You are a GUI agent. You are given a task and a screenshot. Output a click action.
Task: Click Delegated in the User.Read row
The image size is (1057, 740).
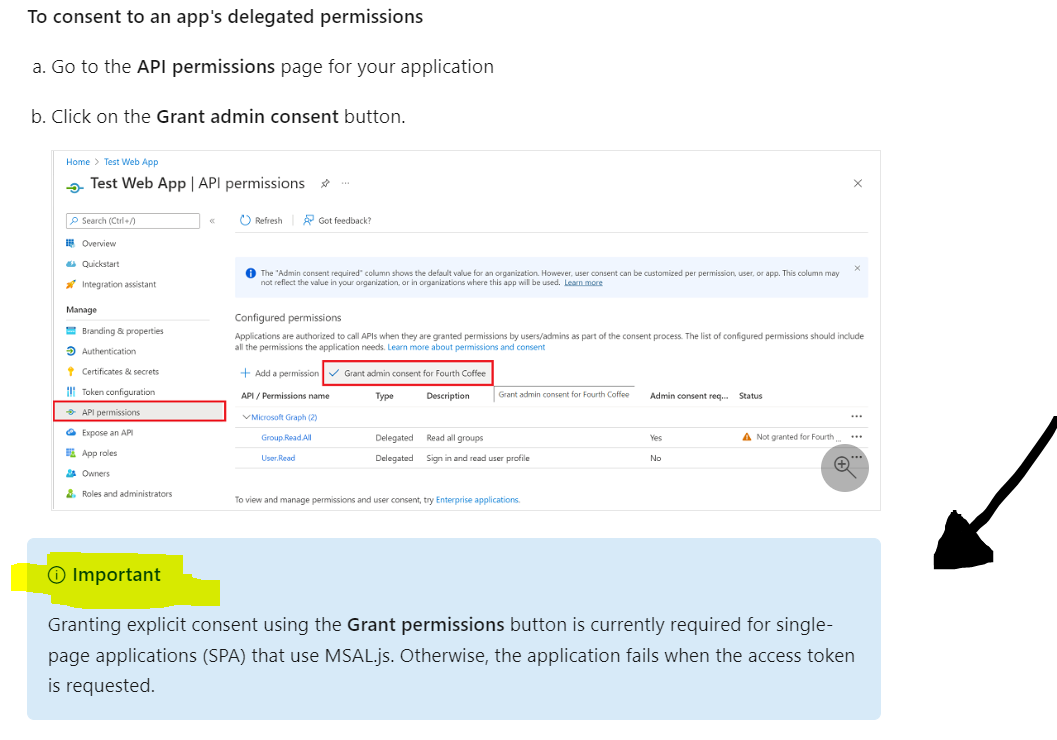click(394, 458)
